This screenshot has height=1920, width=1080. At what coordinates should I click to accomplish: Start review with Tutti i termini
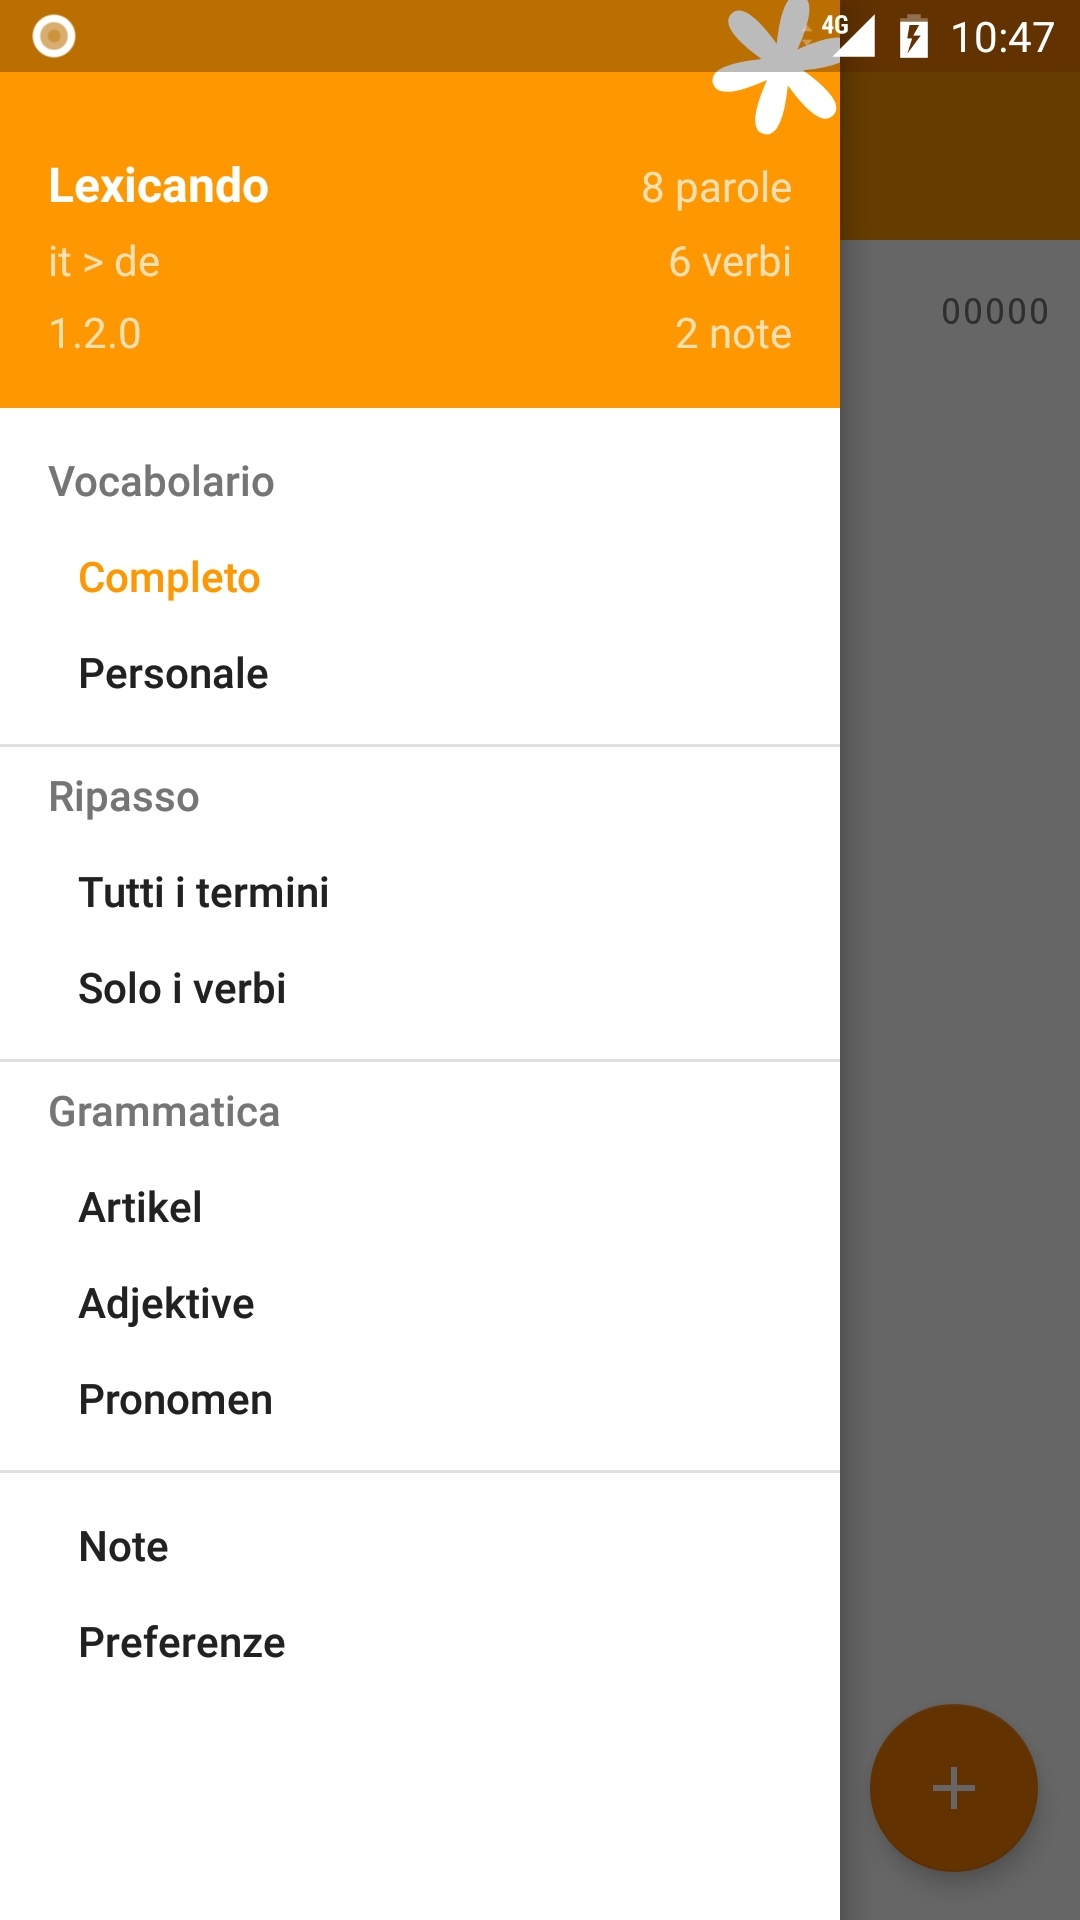coord(204,893)
